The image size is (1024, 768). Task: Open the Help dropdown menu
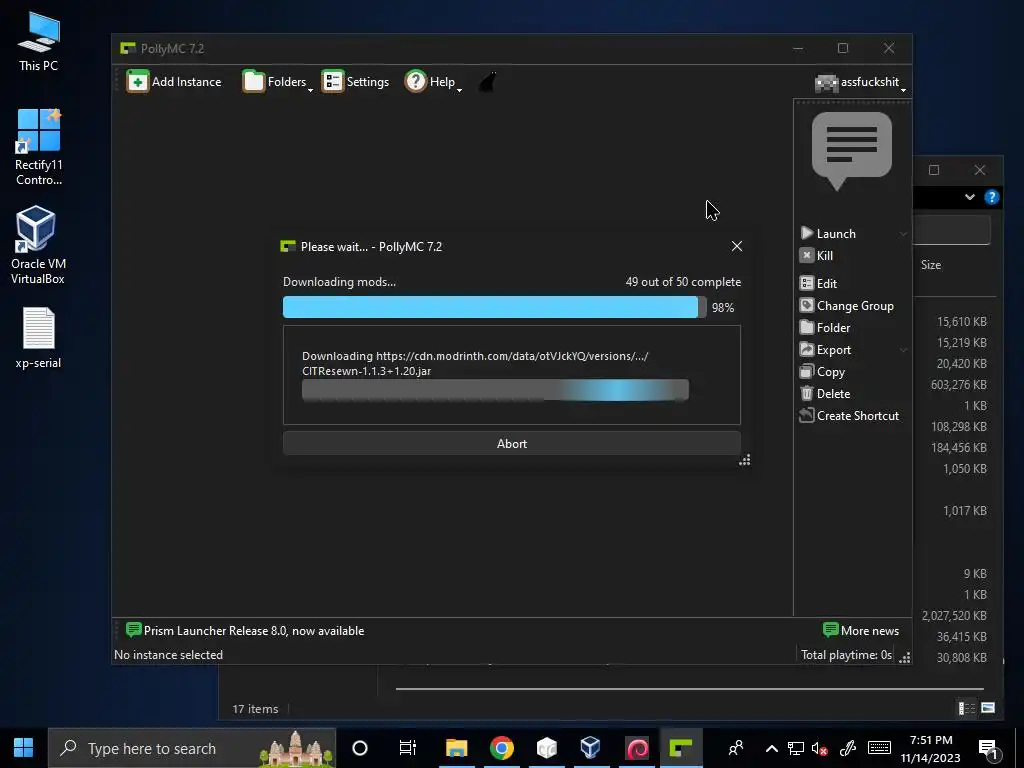click(x=433, y=82)
